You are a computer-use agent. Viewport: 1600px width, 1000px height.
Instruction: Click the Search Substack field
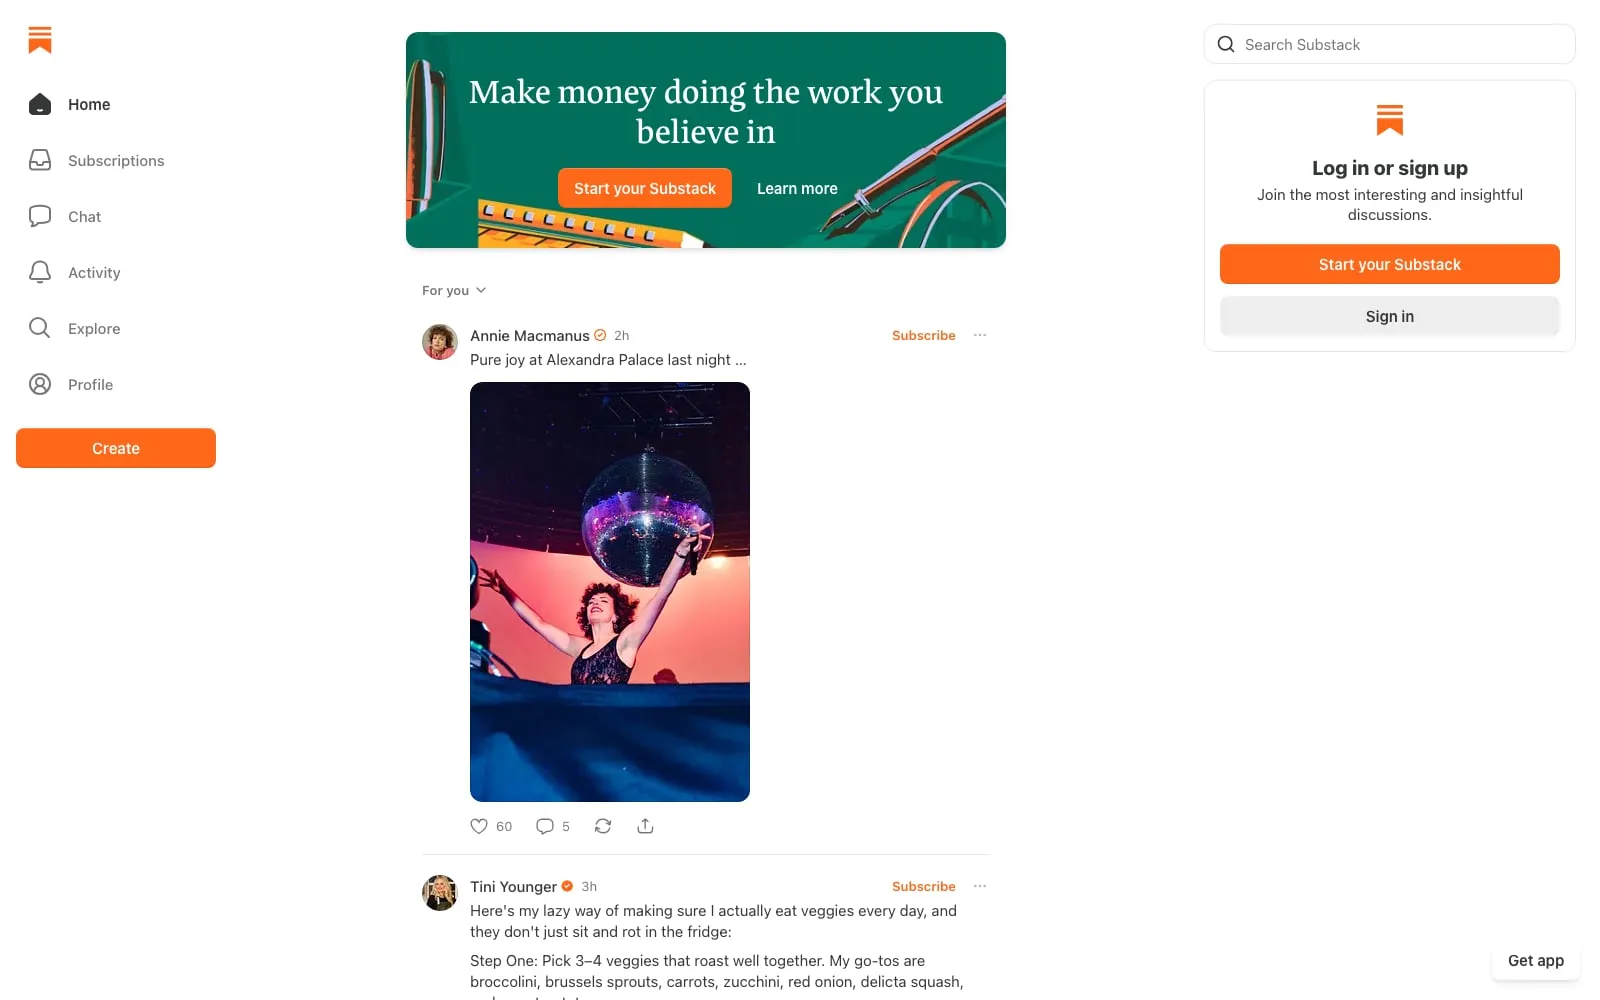1390,44
